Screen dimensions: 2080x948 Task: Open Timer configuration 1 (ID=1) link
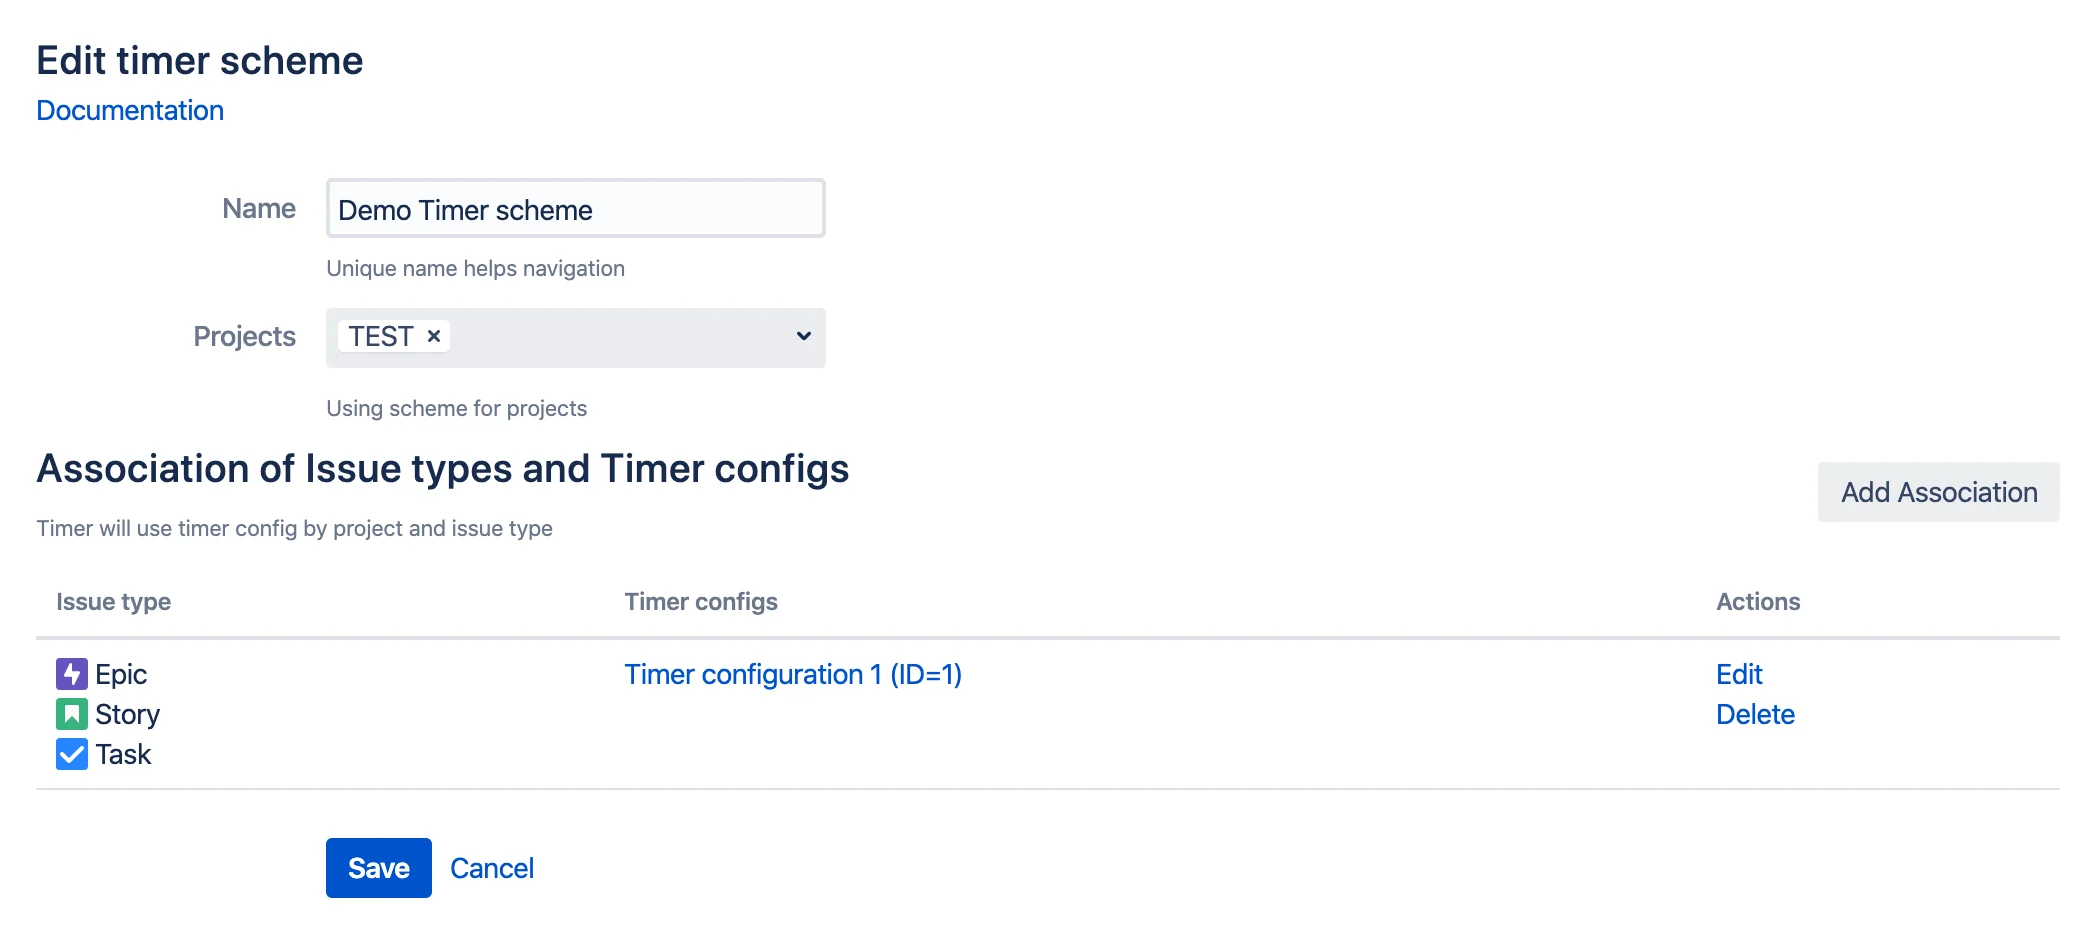(793, 674)
